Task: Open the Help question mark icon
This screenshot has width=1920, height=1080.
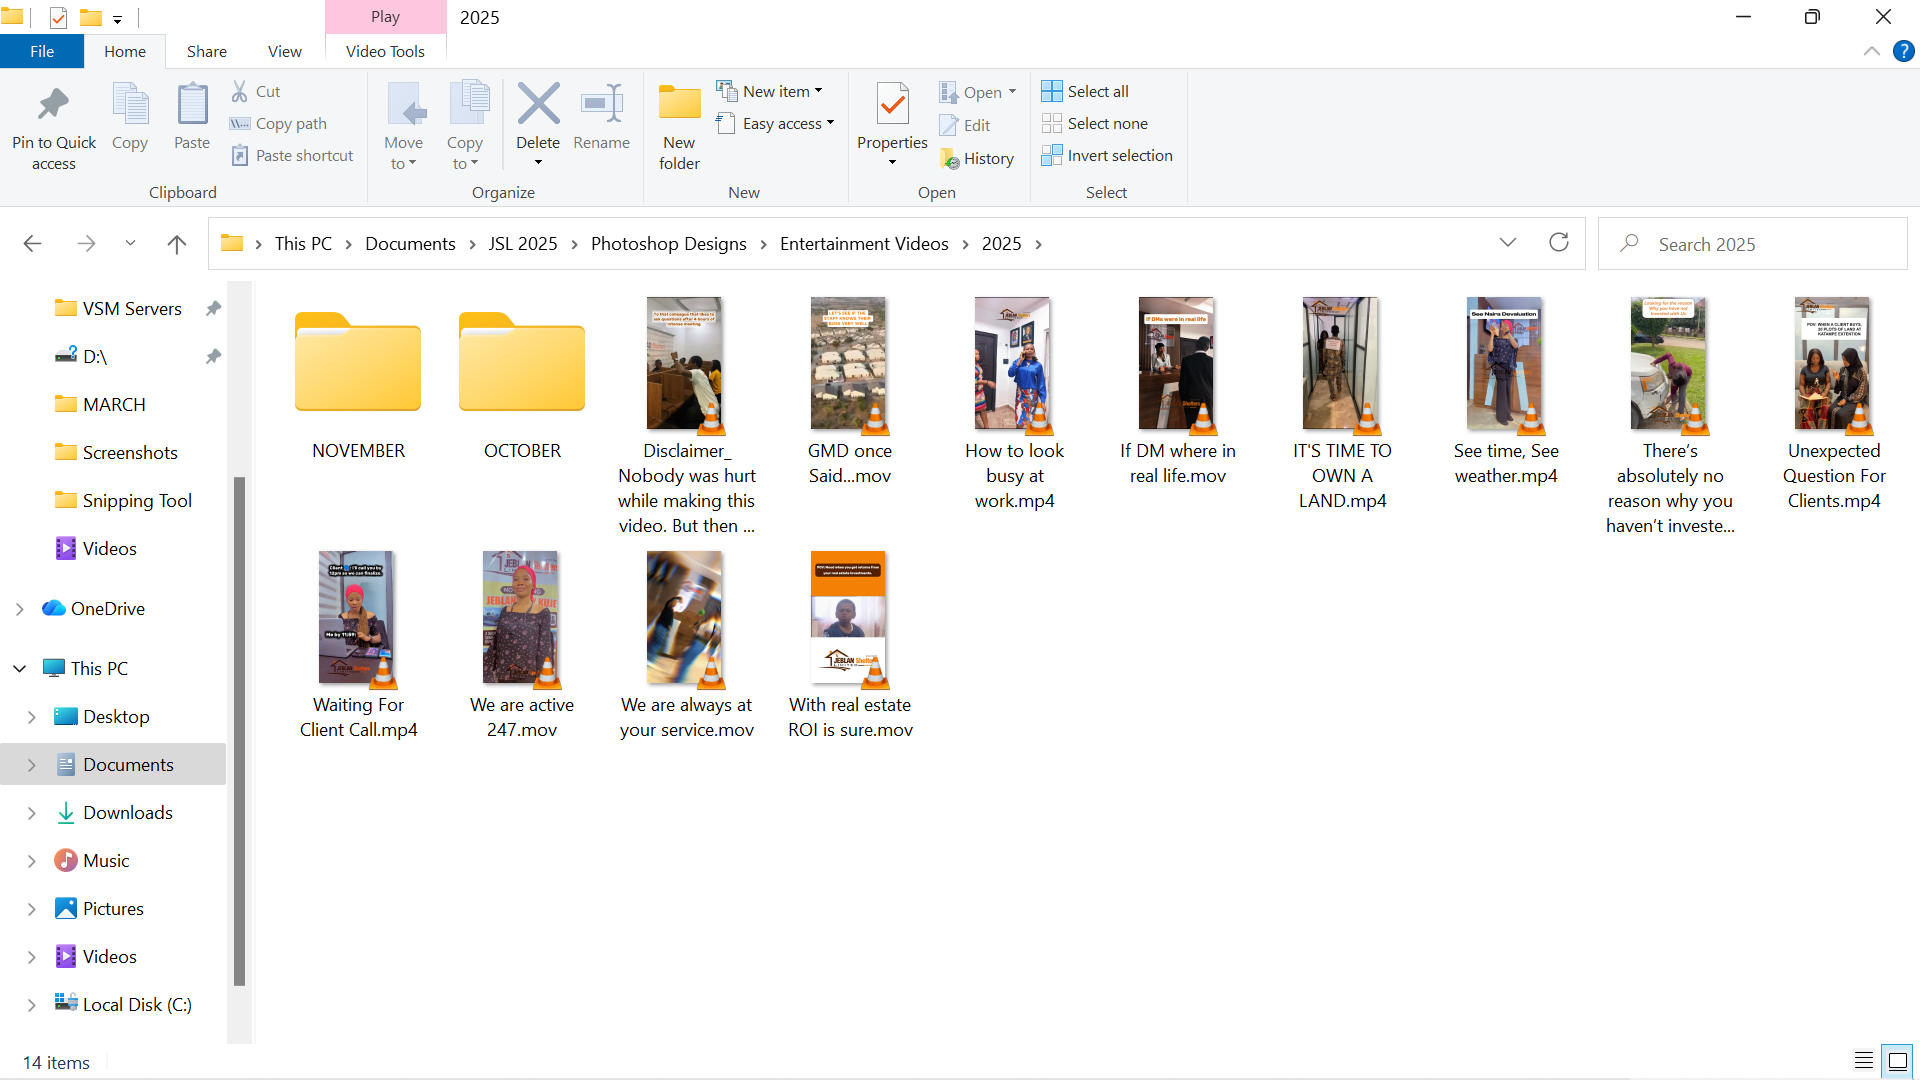Action: tap(1903, 51)
